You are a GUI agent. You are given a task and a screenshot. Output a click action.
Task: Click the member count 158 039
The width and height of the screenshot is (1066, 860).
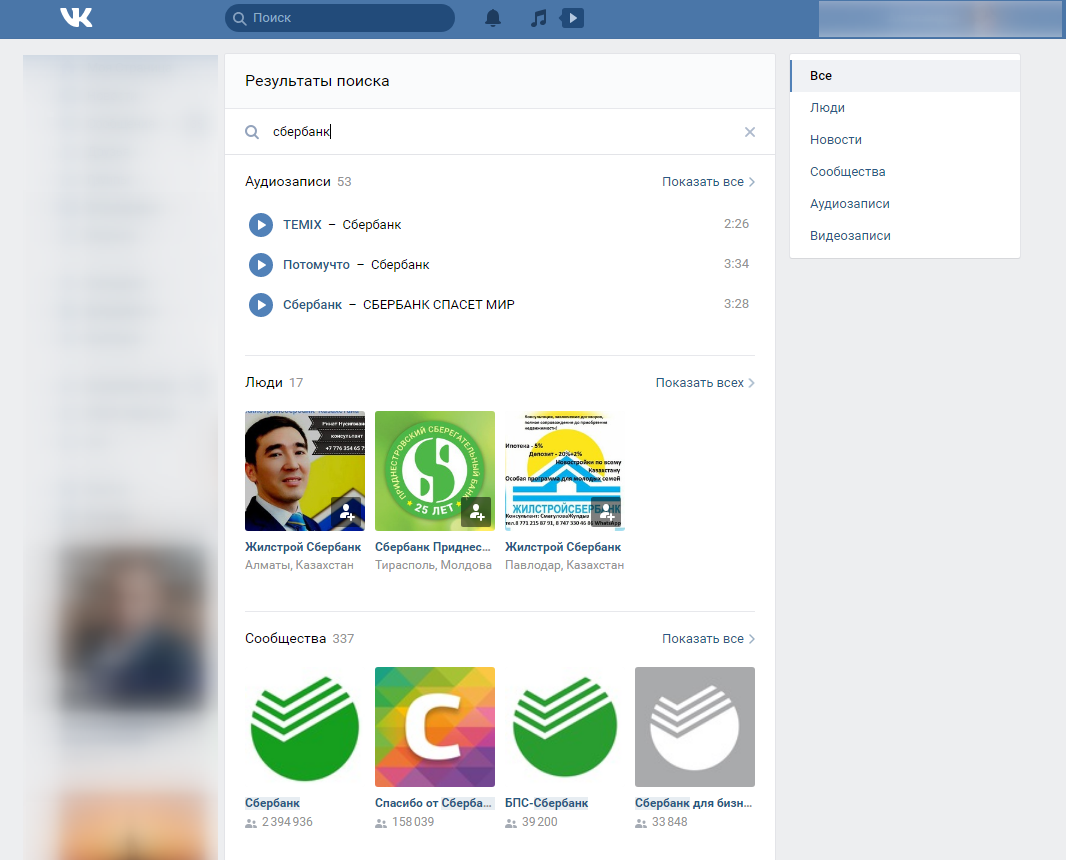click(413, 822)
